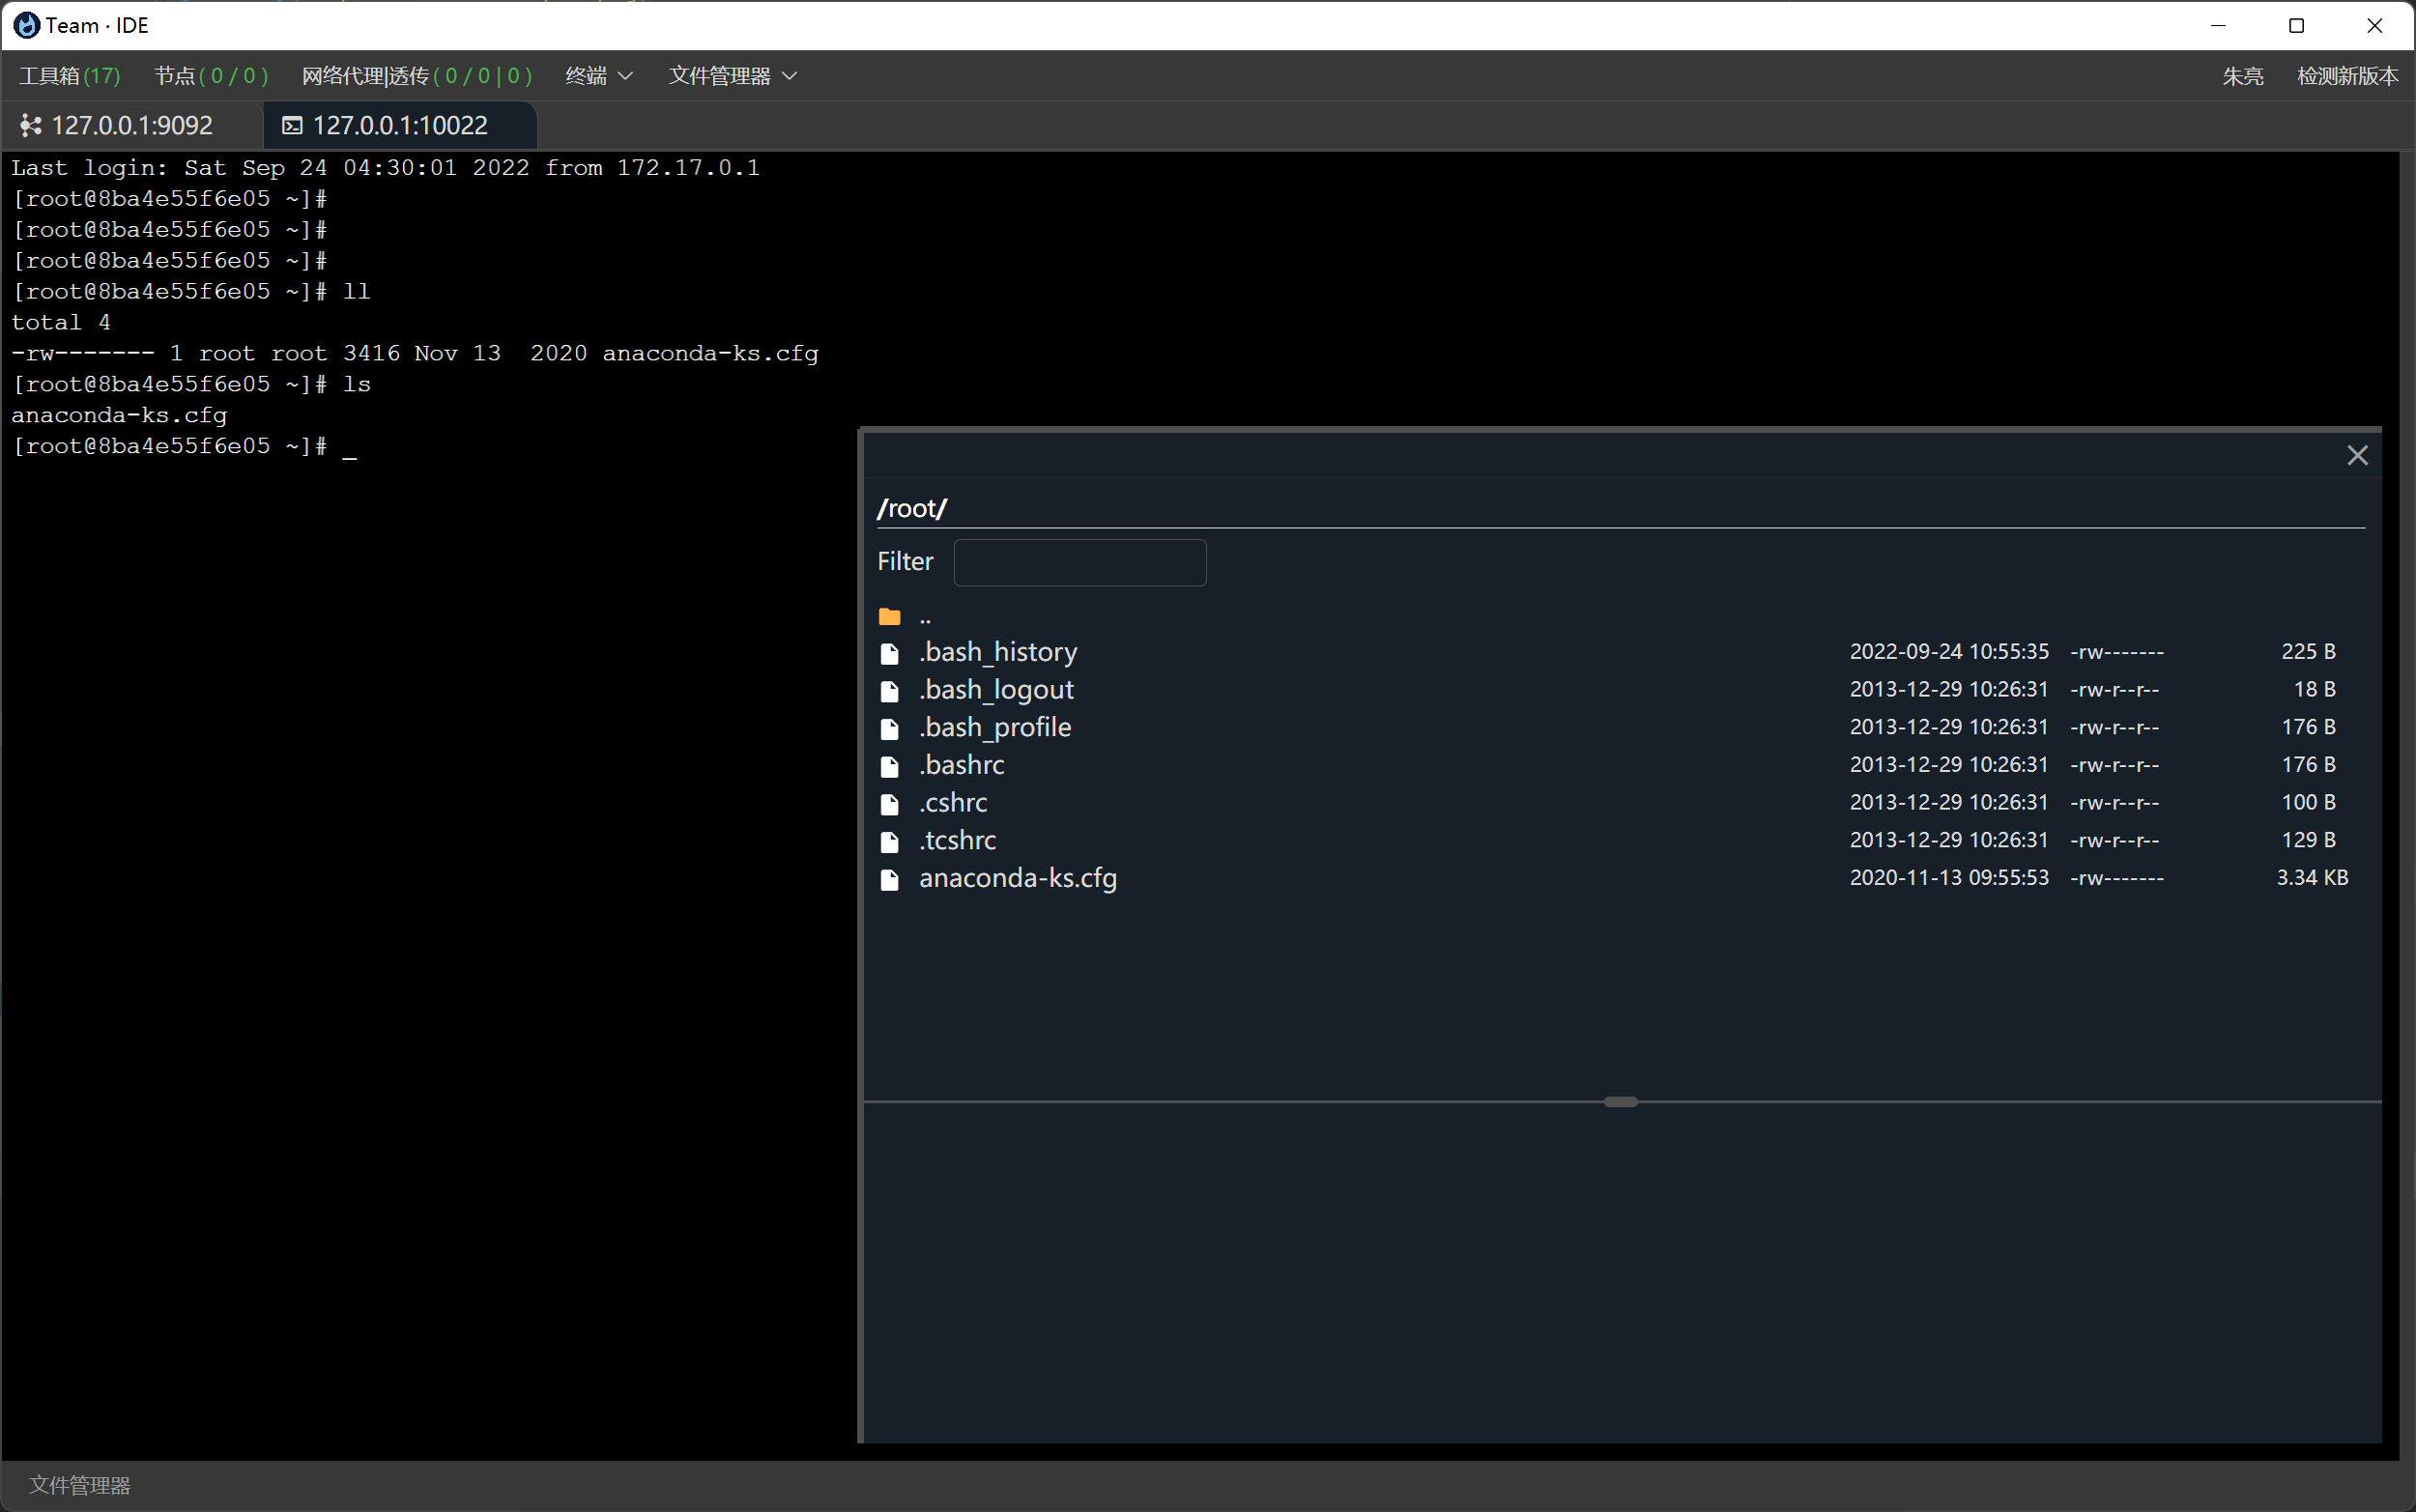Click the 检测新版本 link

pyautogui.click(x=2345, y=76)
